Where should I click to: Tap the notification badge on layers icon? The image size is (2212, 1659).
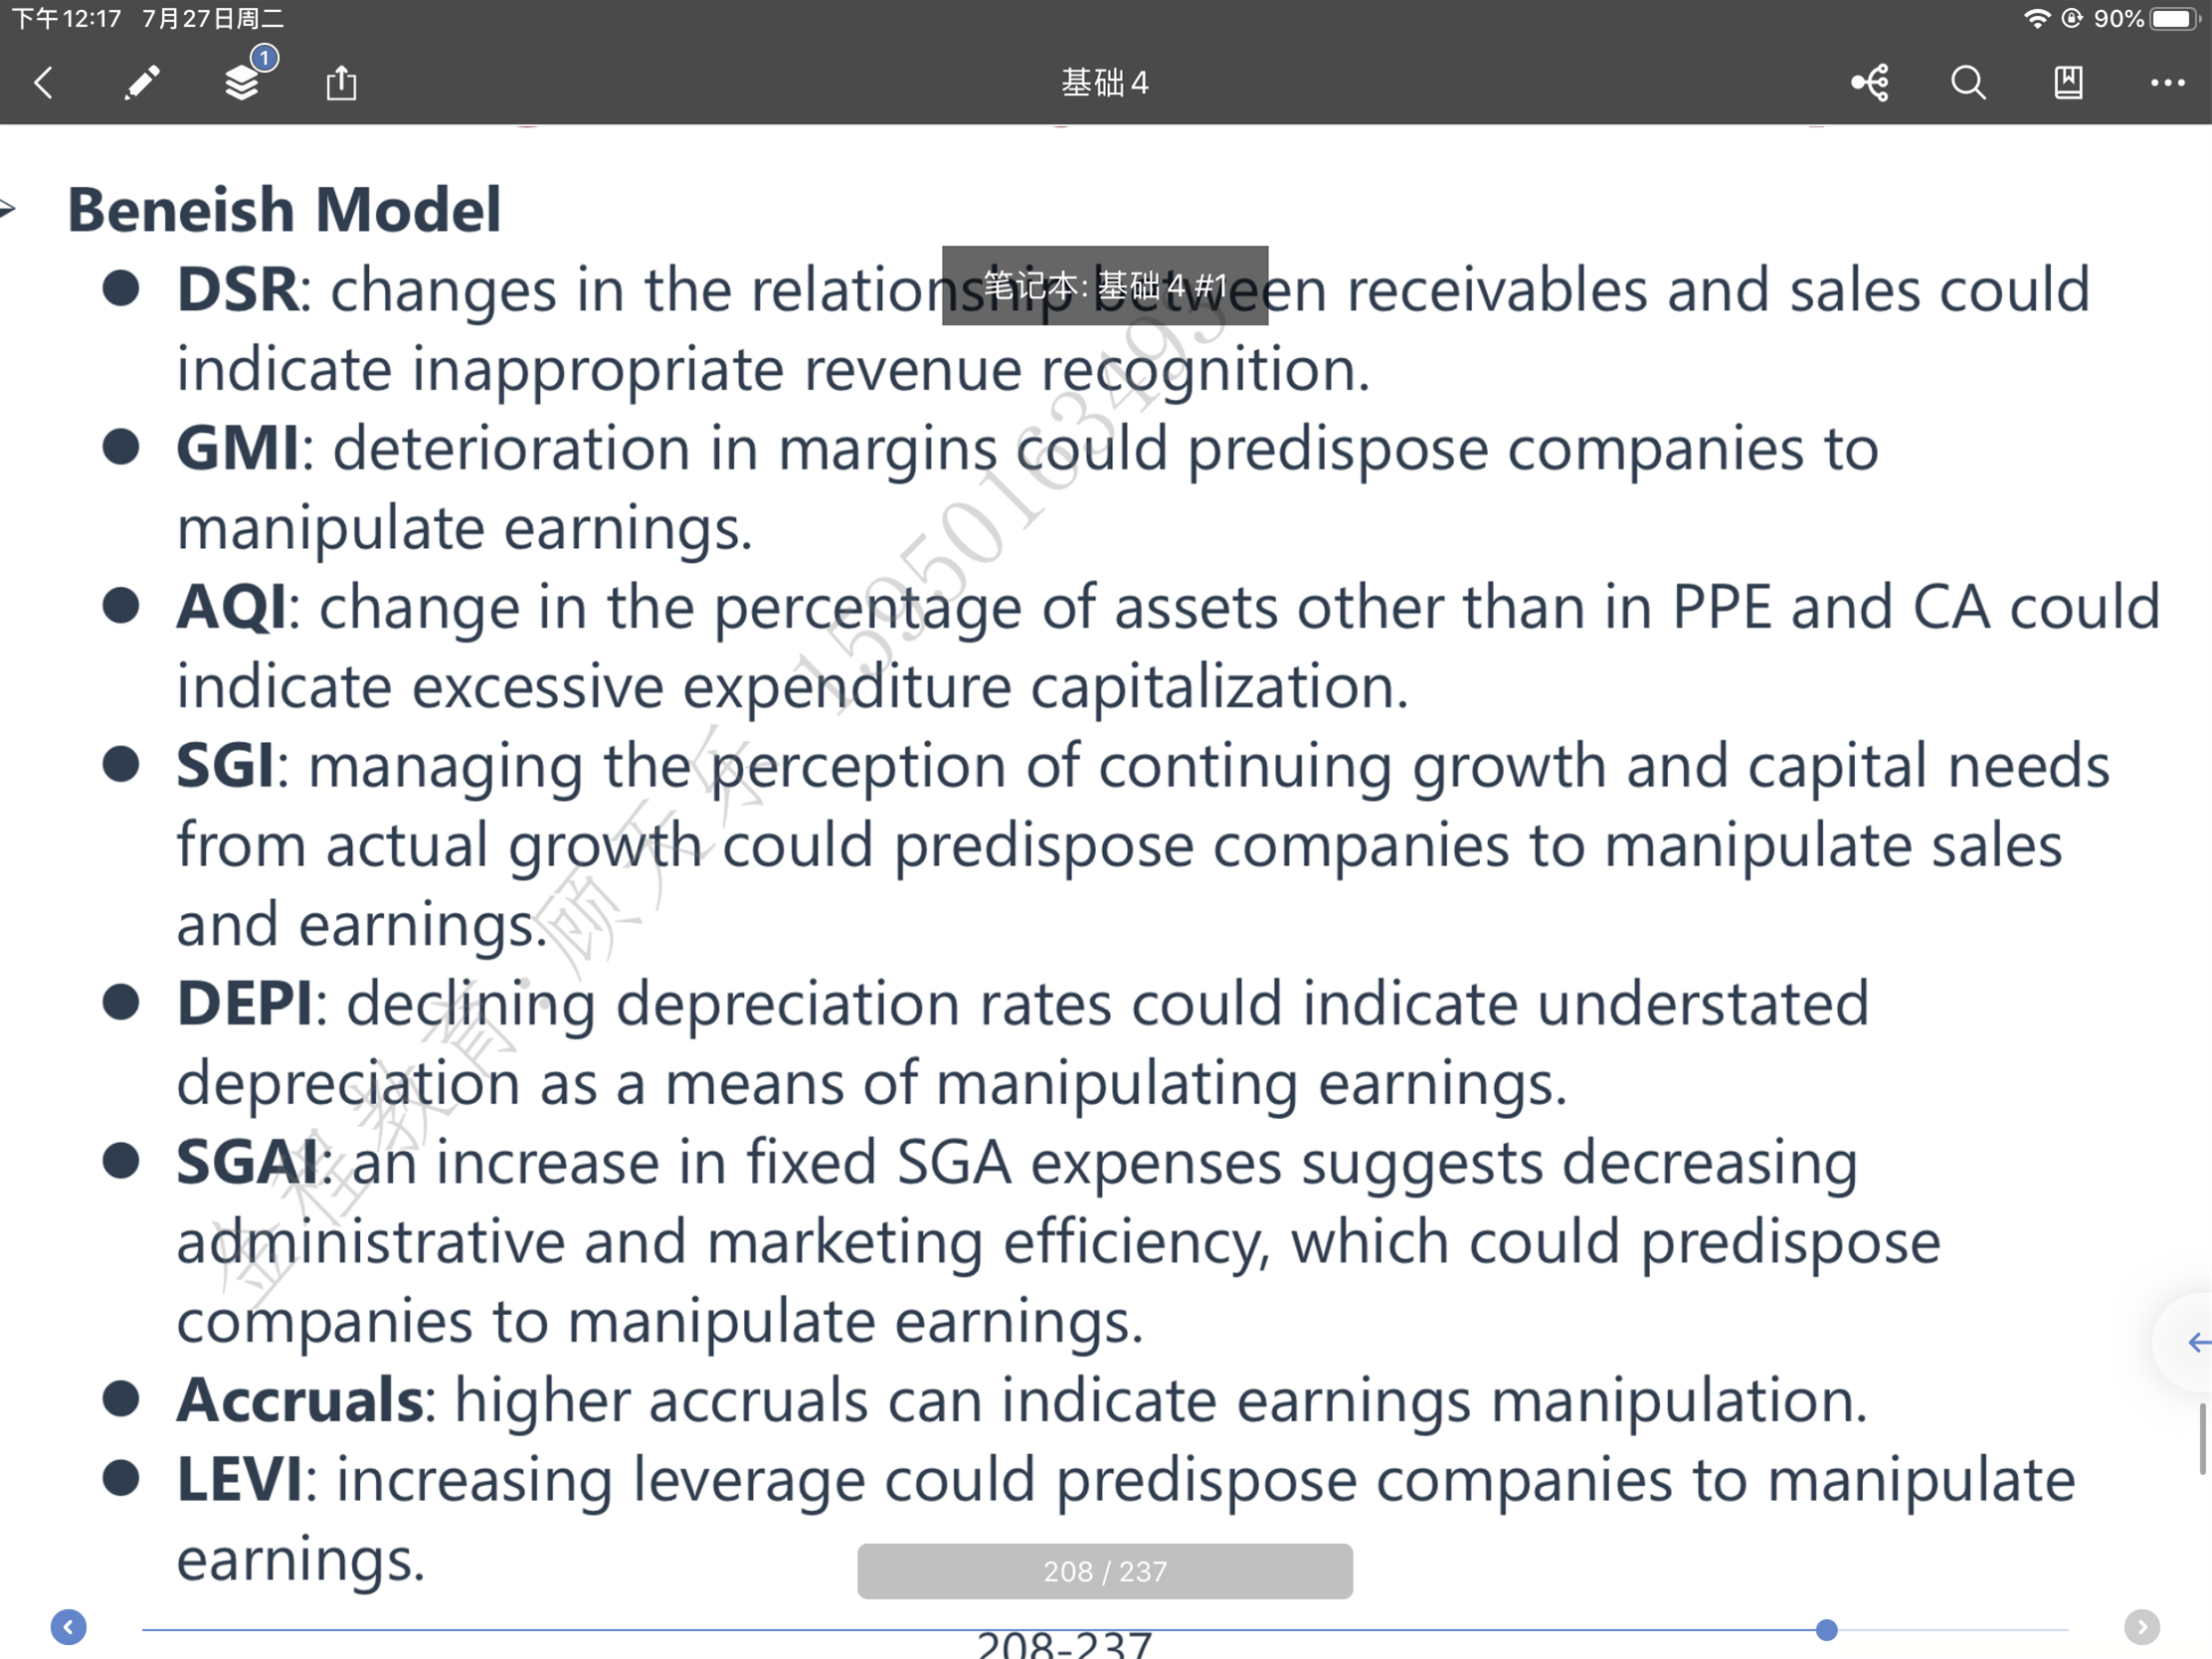point(264,58)
